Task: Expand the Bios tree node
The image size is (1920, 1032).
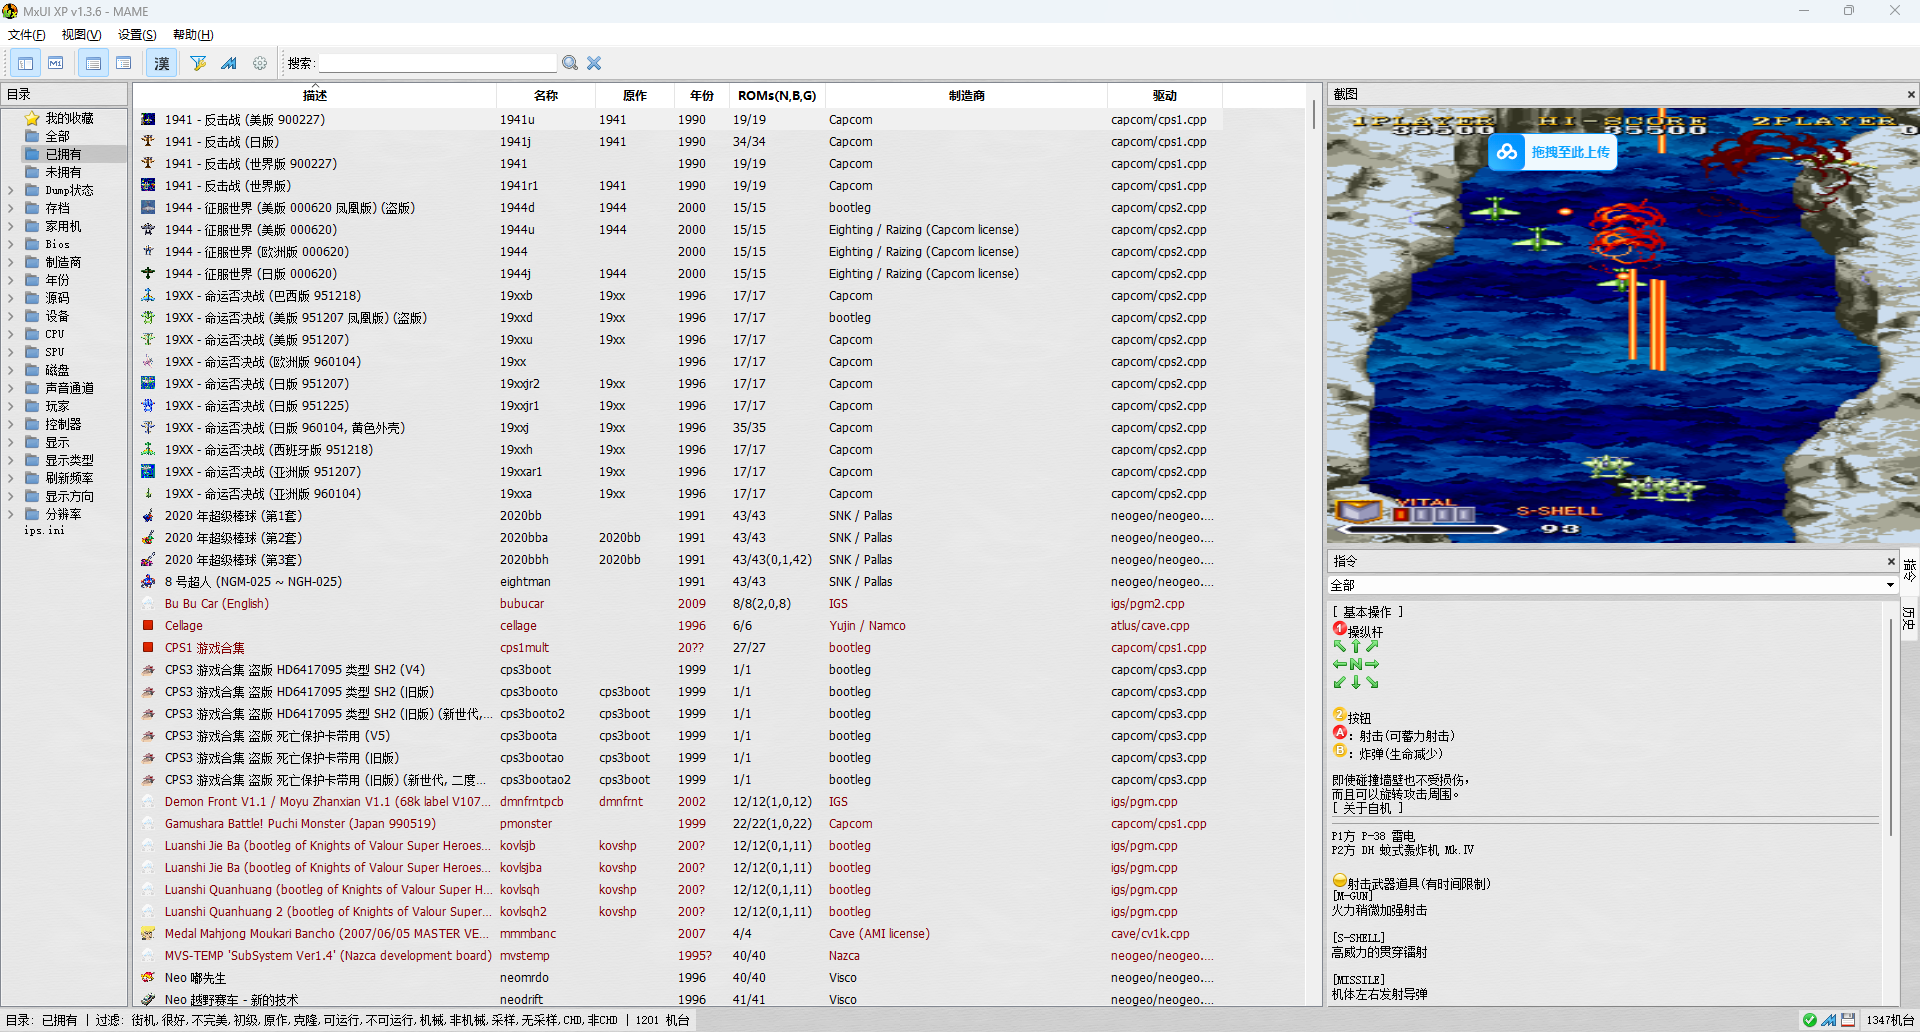Action: coord(10,244)
